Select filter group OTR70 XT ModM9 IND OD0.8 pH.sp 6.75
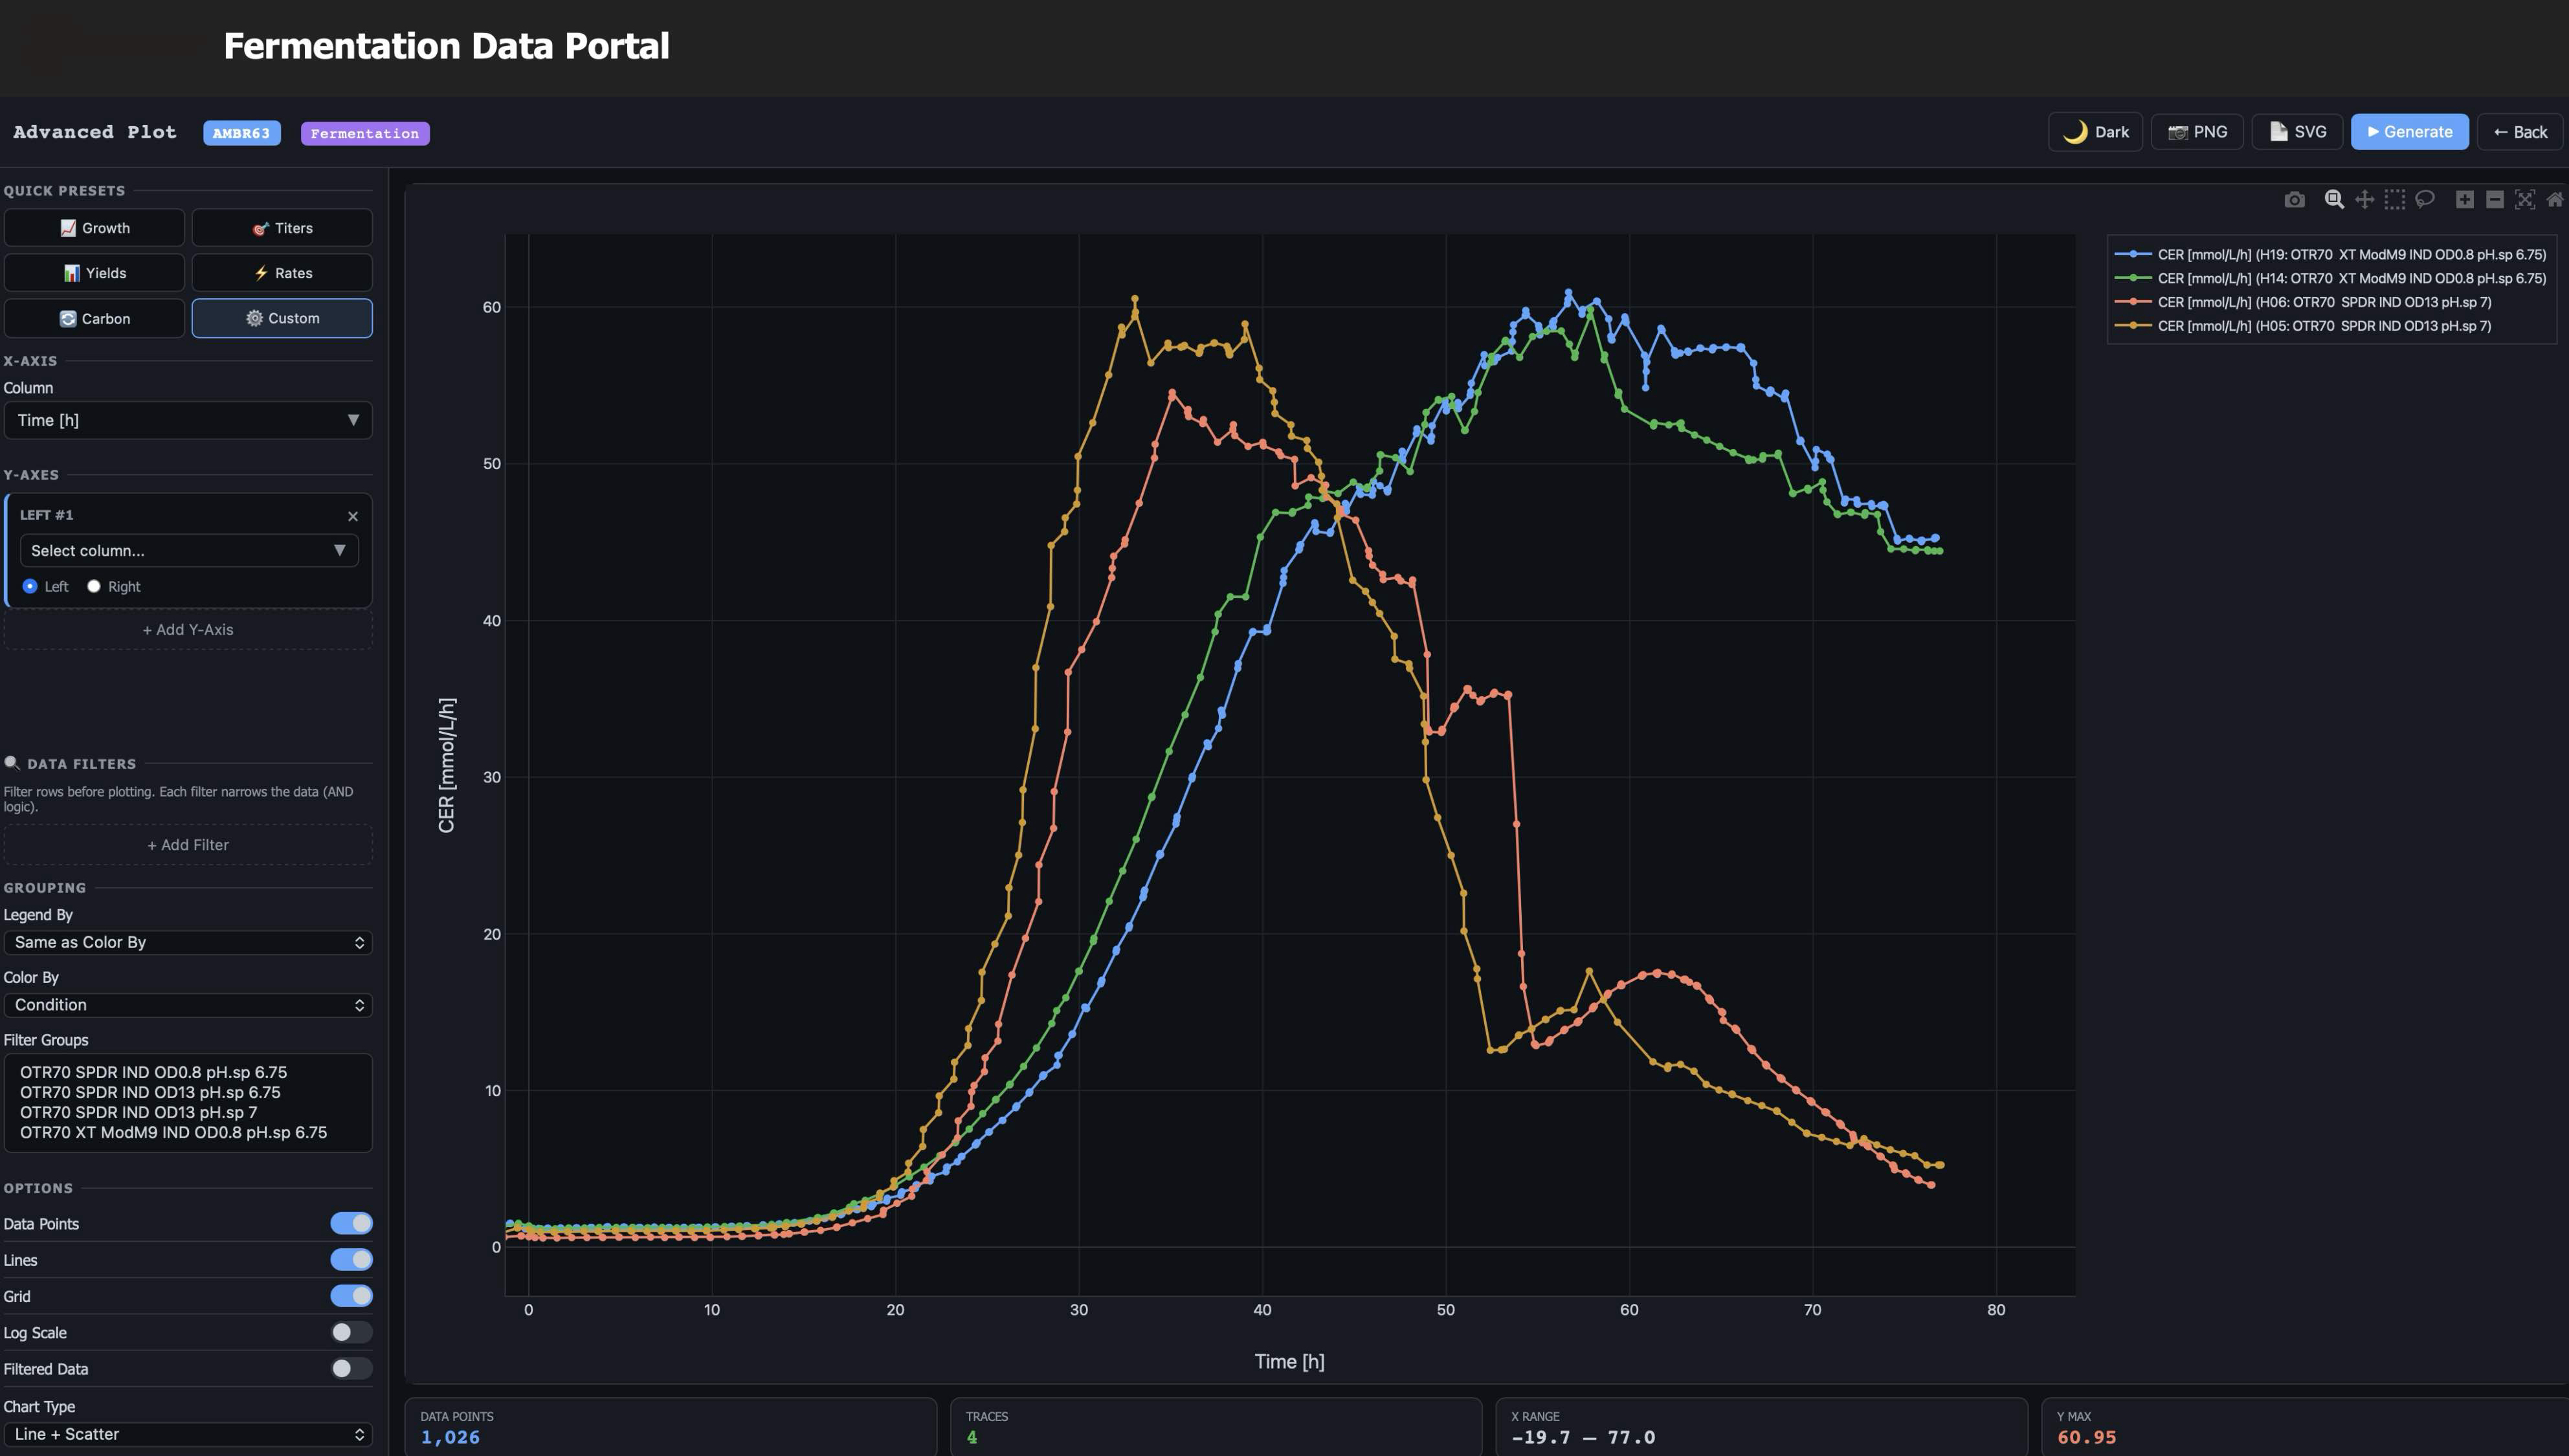 click(x=173, y=1132)
